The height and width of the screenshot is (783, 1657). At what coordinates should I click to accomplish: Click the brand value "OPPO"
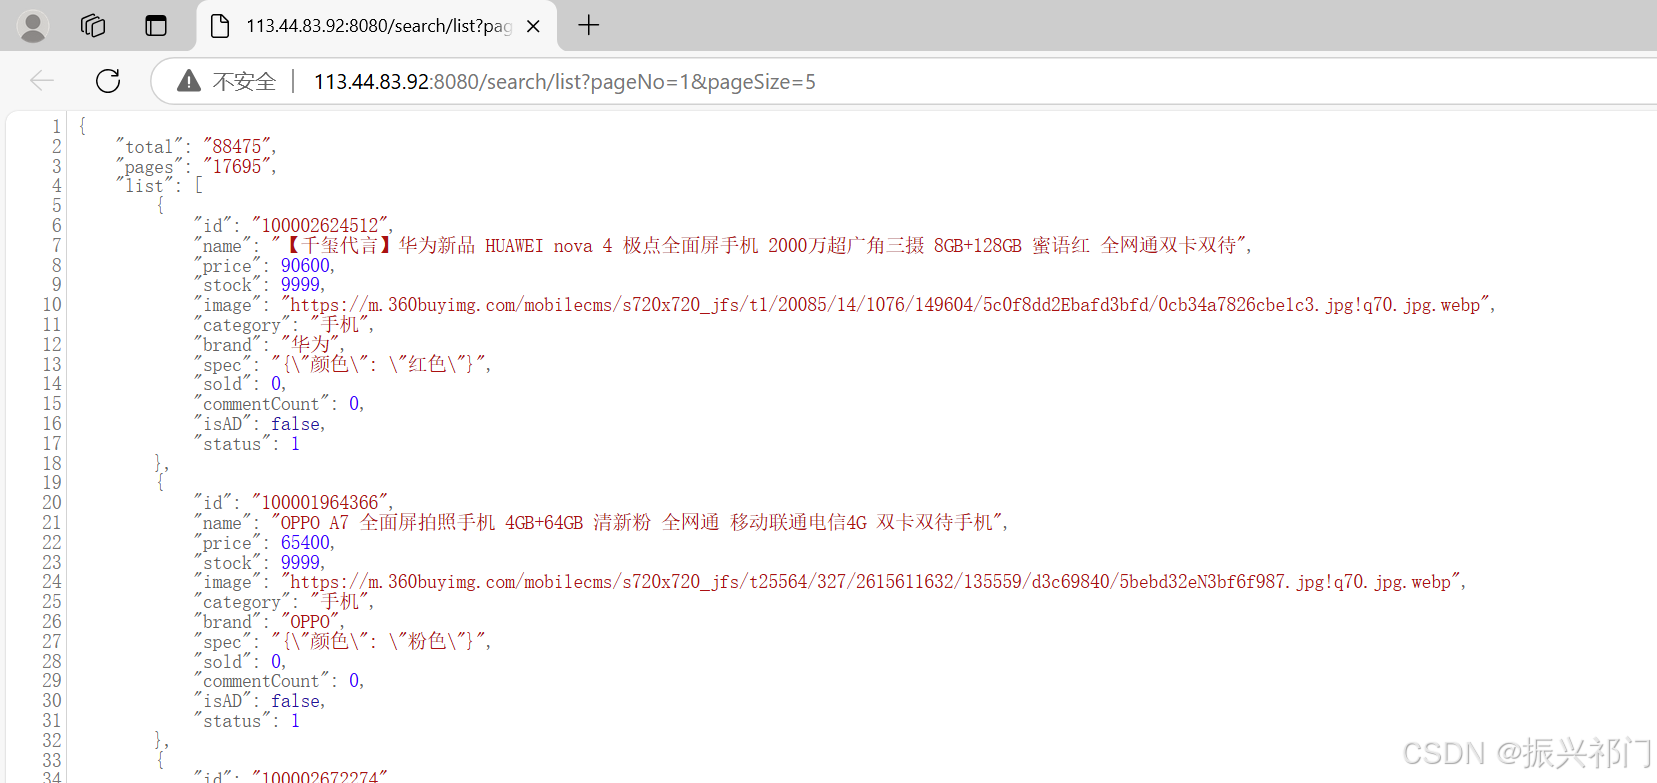[311, 622]
